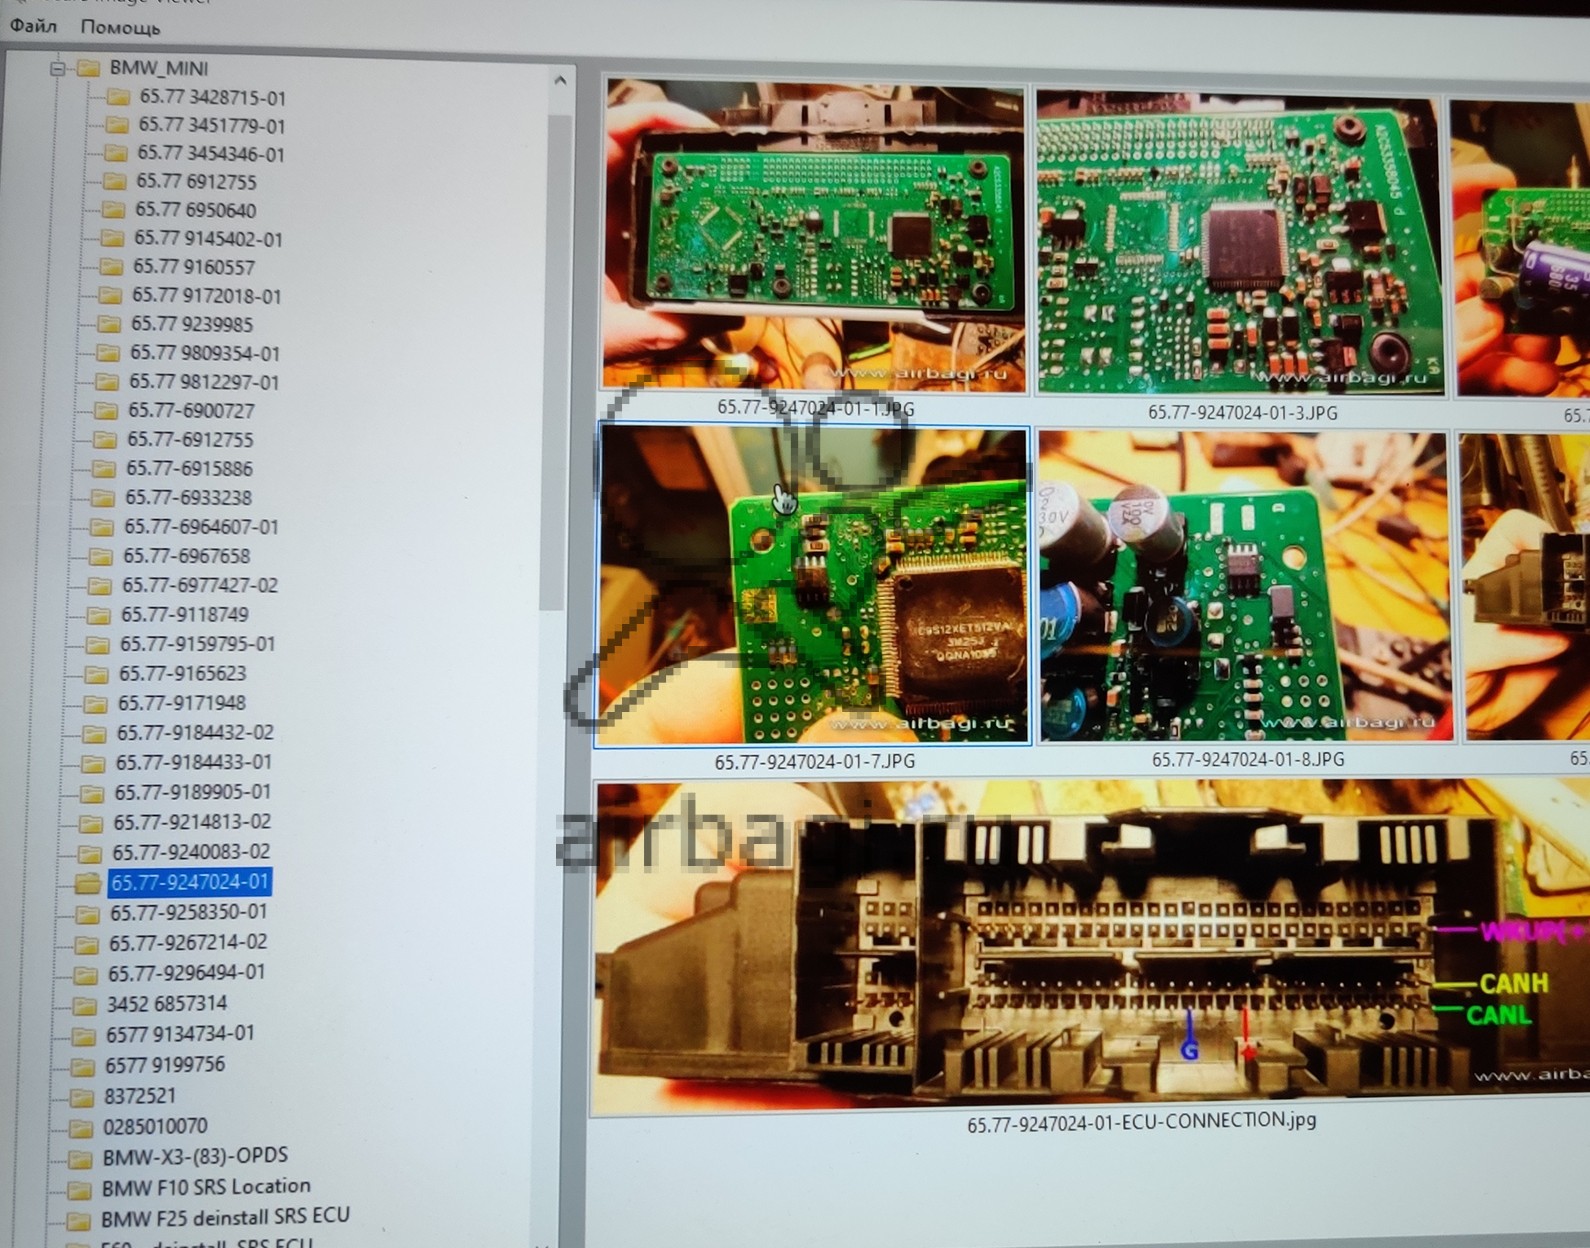Click folder icon of 65.77-9165623
1590x1248 pixels.
click(x=96, y=674)
